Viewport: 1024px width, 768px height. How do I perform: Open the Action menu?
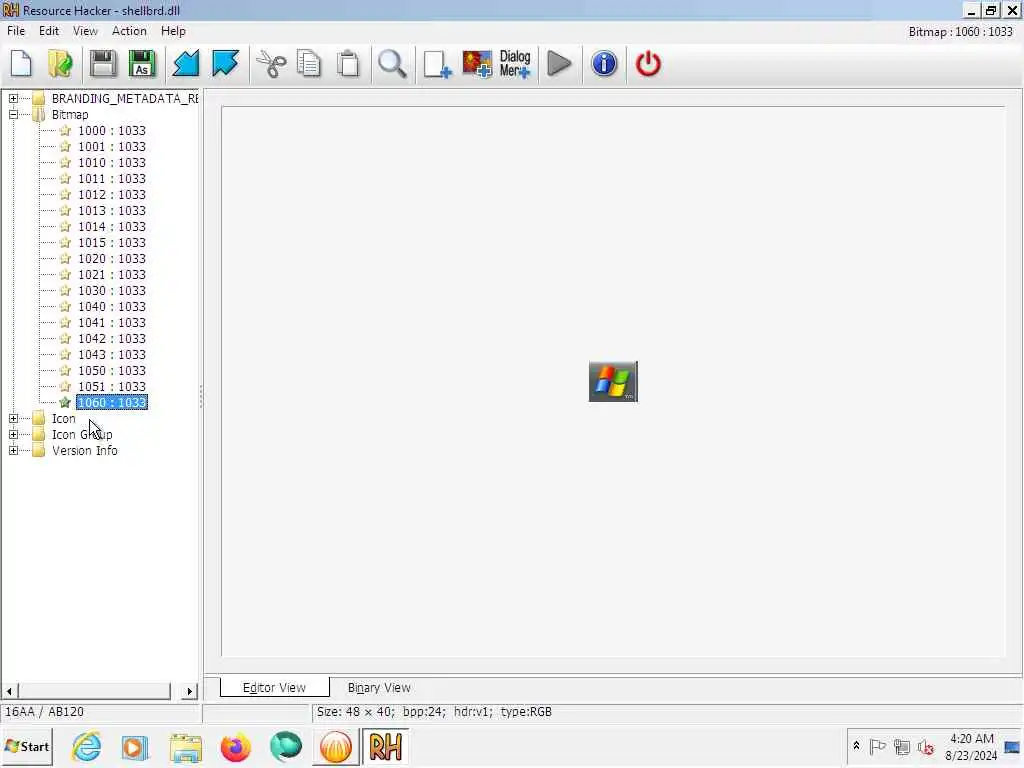(x=129, y=31)
